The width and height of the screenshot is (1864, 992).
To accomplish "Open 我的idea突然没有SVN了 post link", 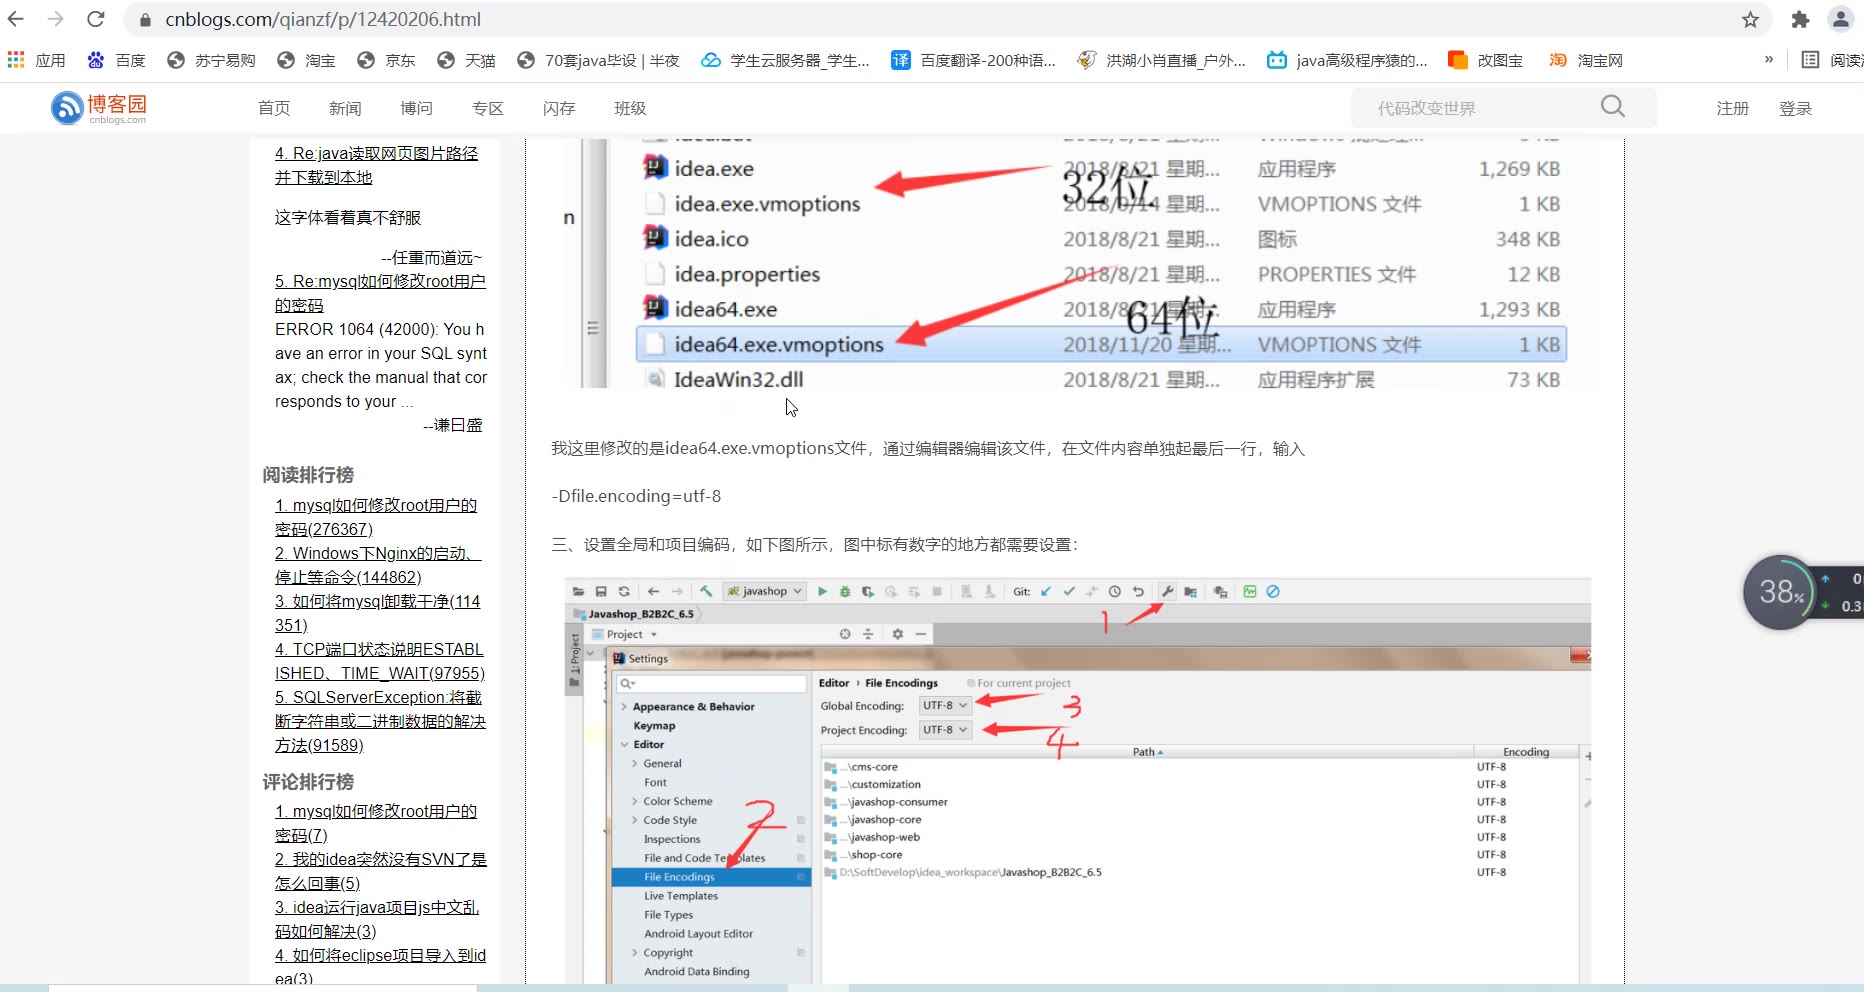I will [381, 871].
